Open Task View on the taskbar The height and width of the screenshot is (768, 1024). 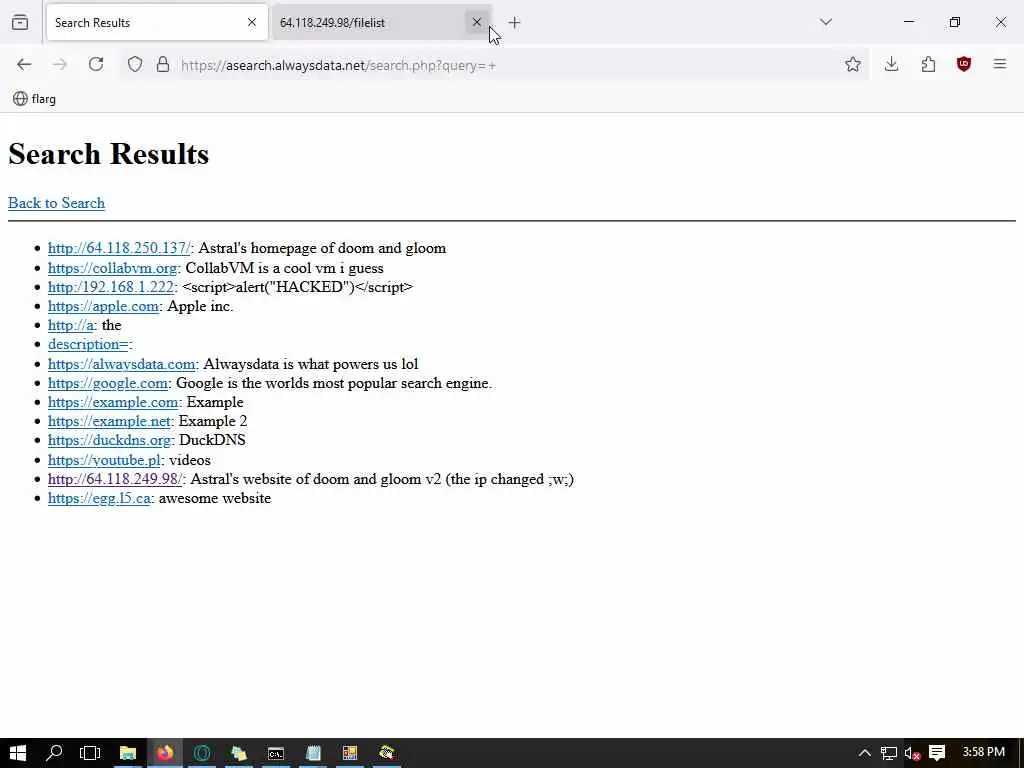90,753
